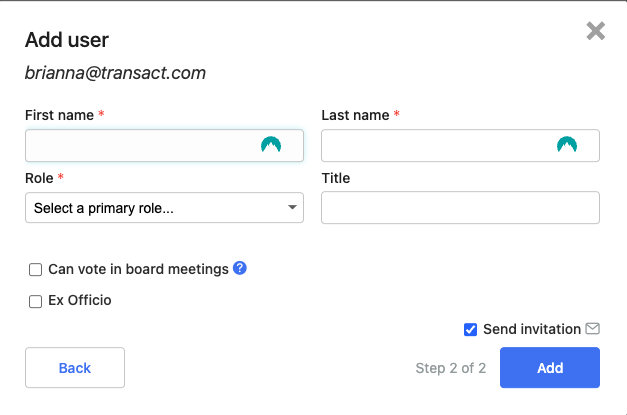Click the Last name label
627x415 pixels.
(x=355, y=115)
